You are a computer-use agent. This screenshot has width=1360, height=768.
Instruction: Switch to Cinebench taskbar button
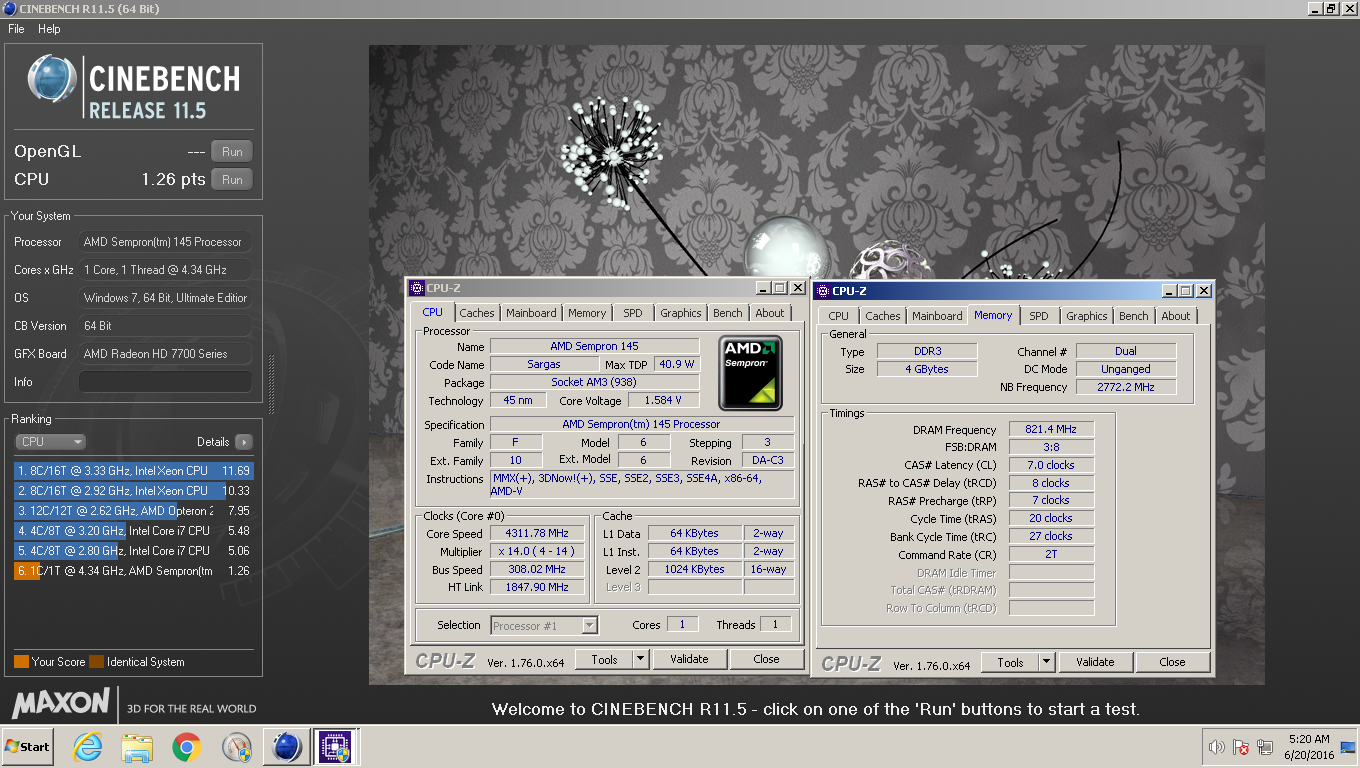(287, 747)
